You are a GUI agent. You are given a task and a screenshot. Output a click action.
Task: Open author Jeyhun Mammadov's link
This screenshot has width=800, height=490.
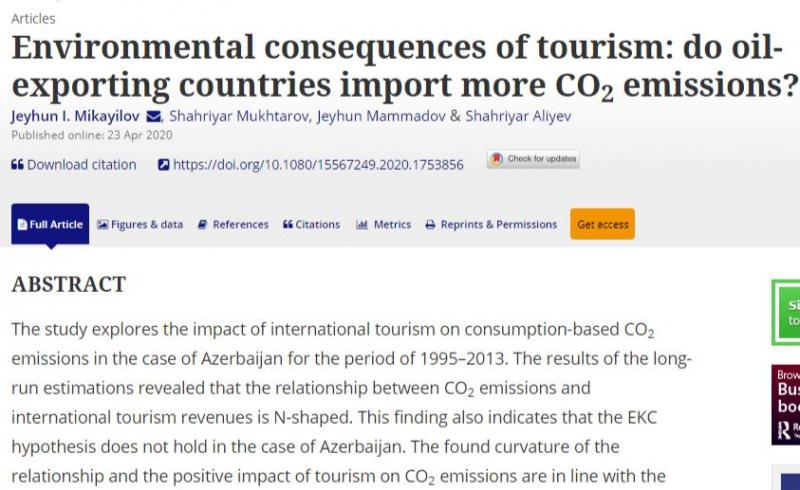click(381, 116)
